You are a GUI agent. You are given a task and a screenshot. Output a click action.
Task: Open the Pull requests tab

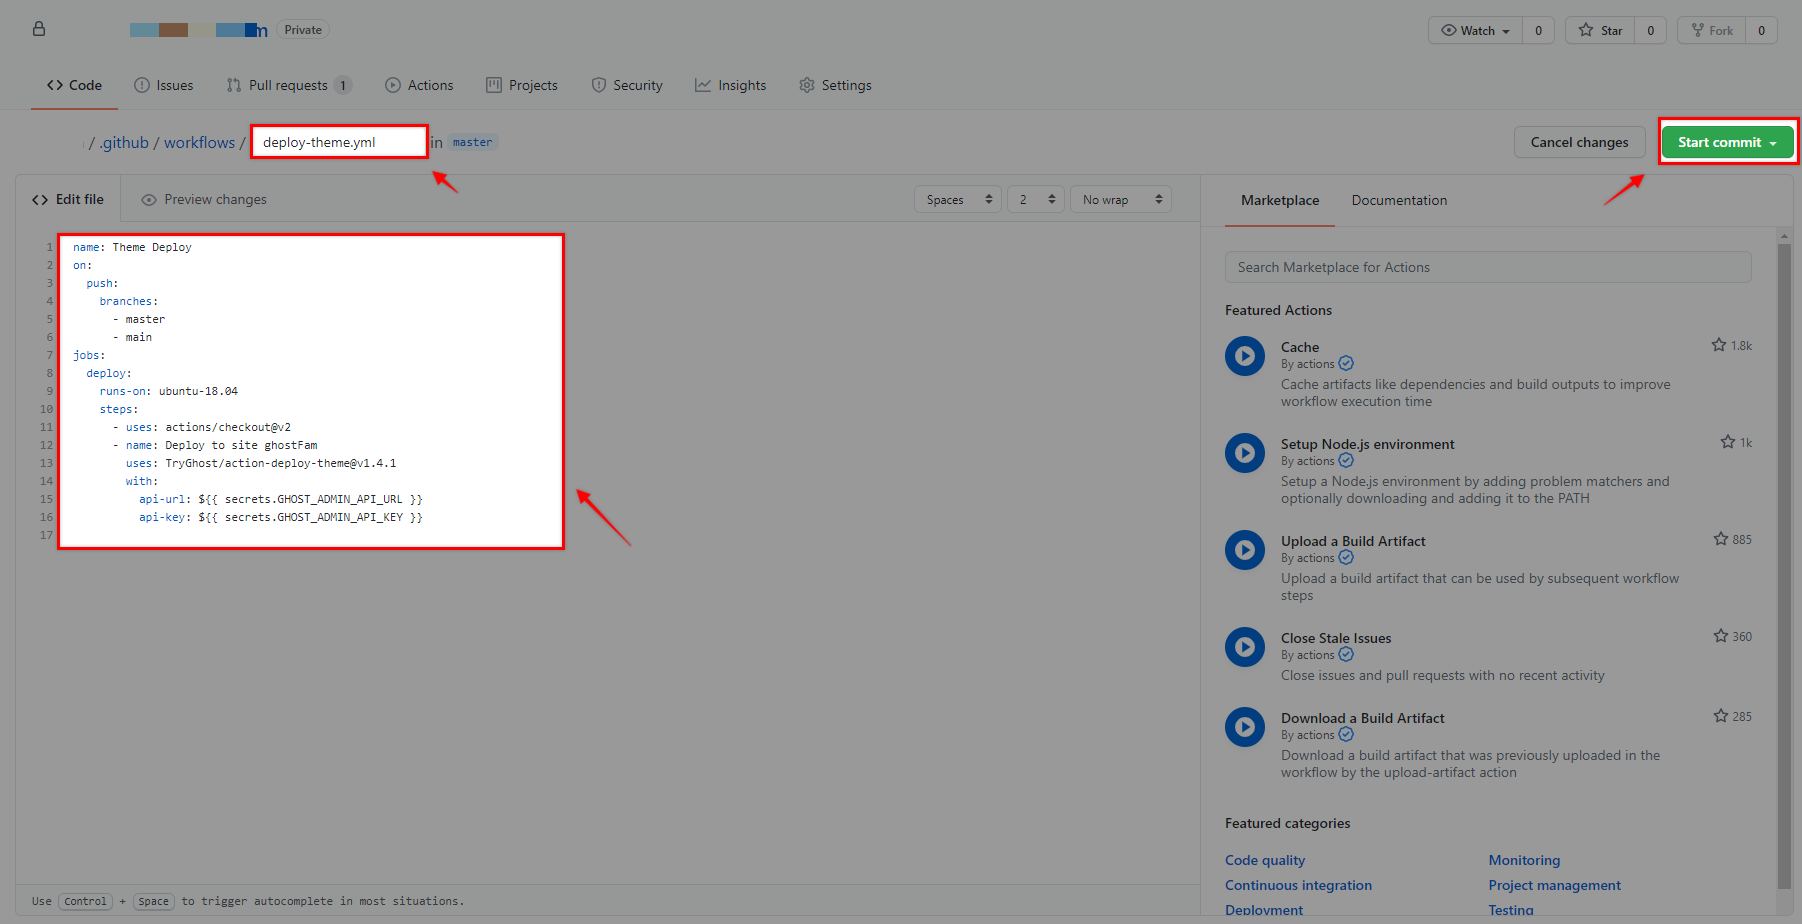[x=289, y=85]
